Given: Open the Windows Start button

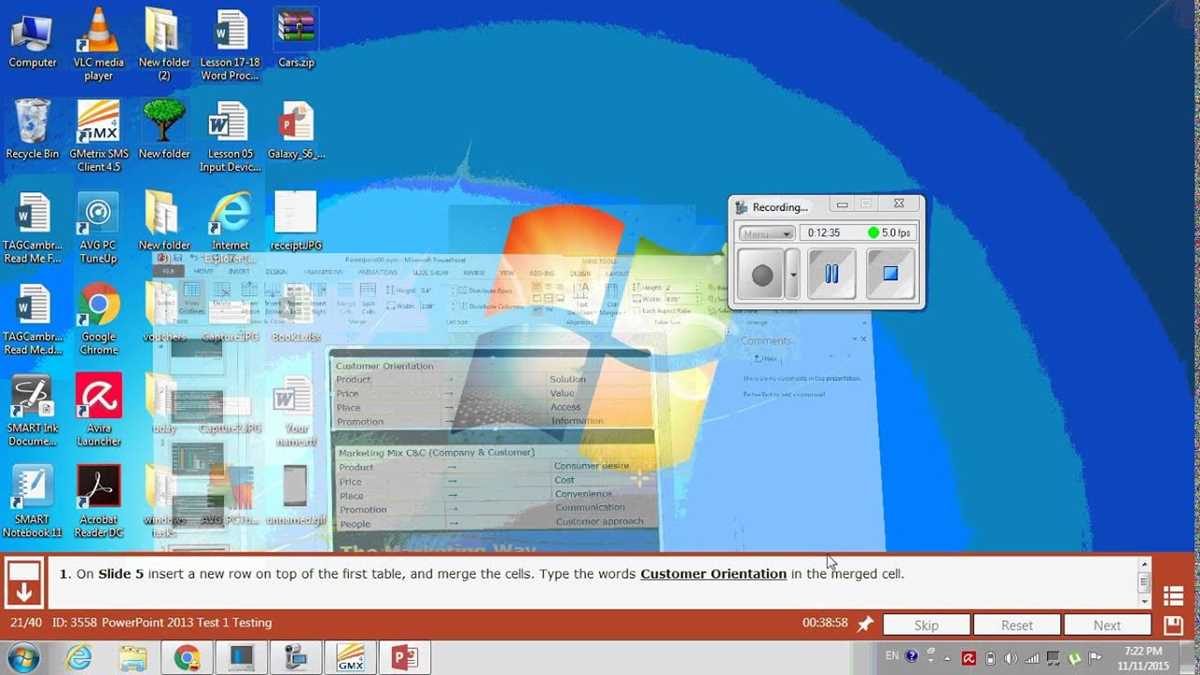Looking at the screenshot, I should click(23, 658).
